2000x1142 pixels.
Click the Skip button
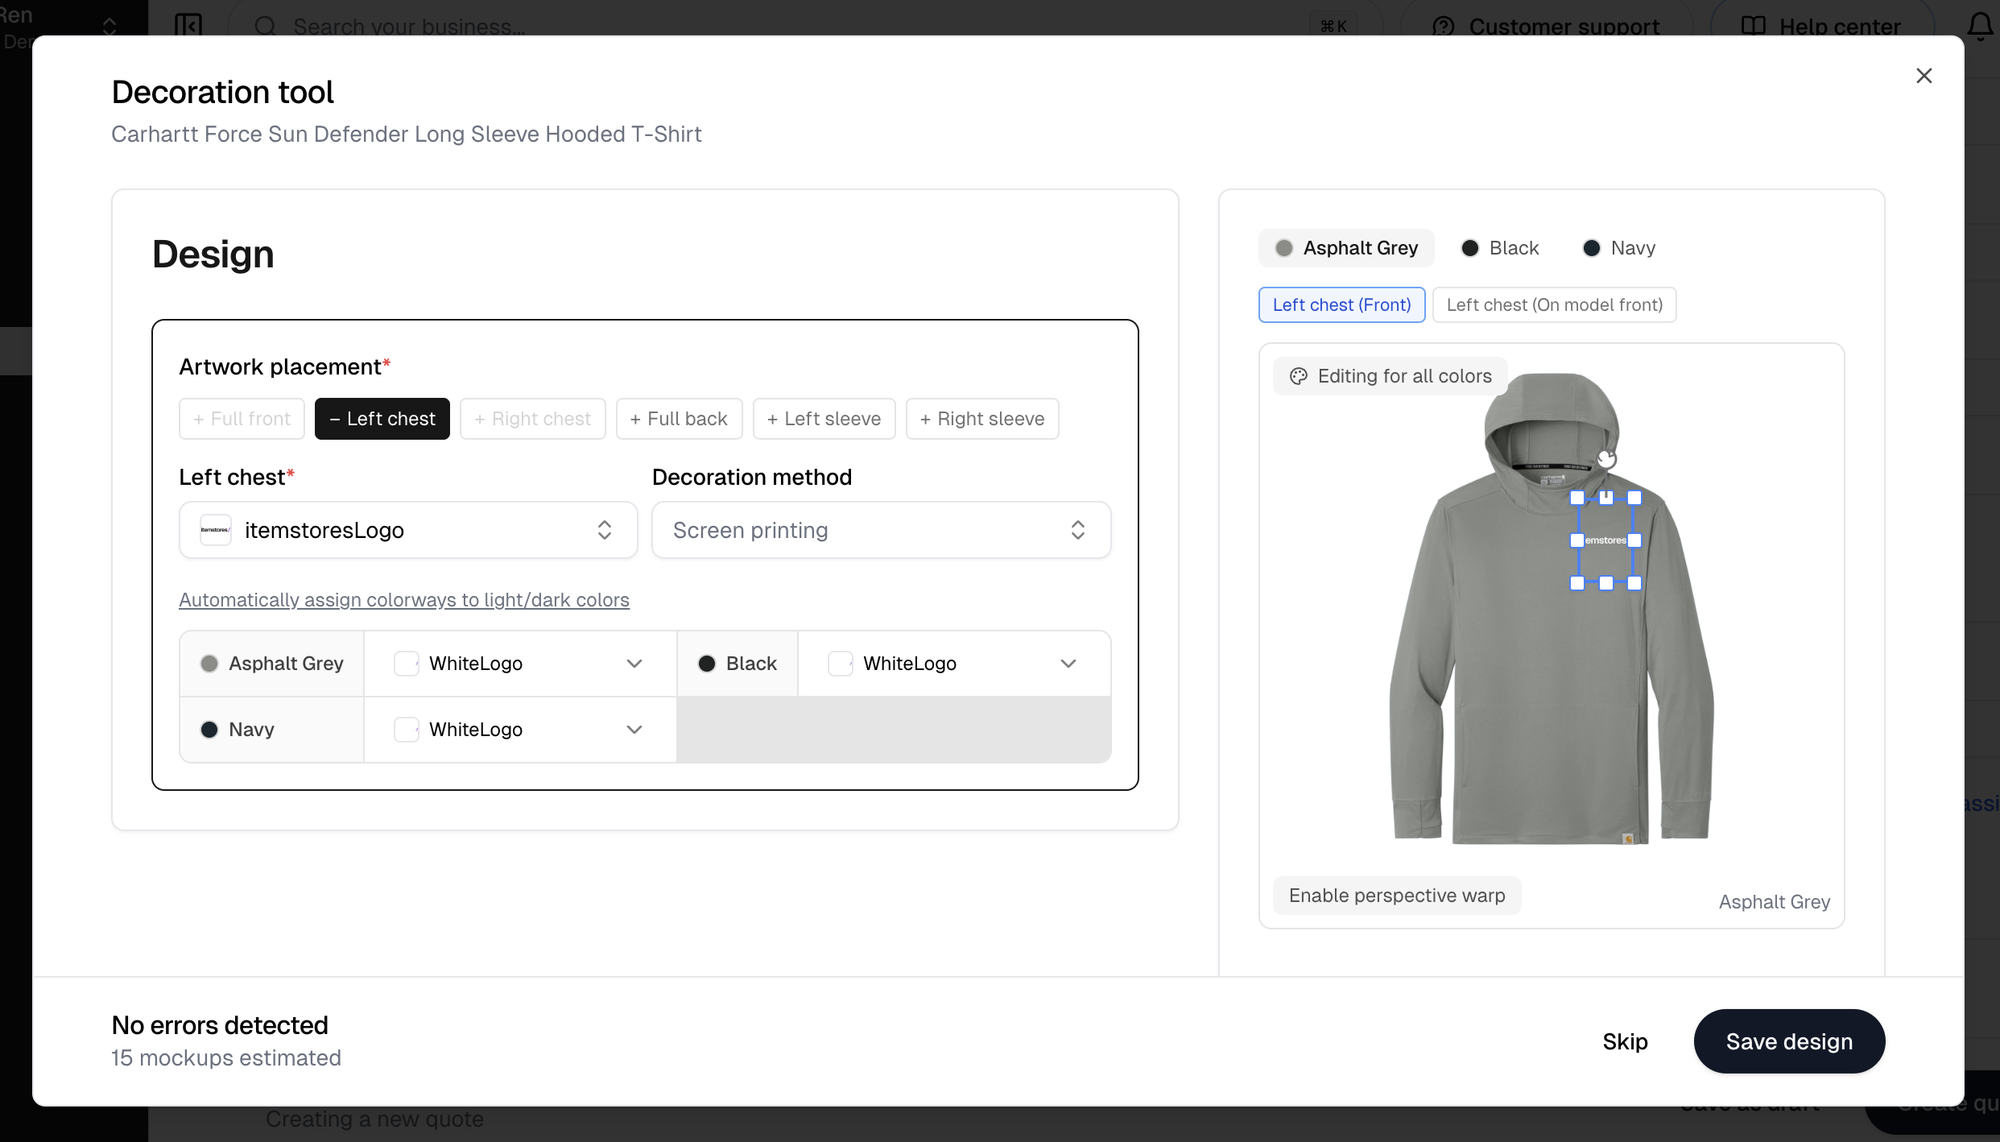tap(1625, 1042)
